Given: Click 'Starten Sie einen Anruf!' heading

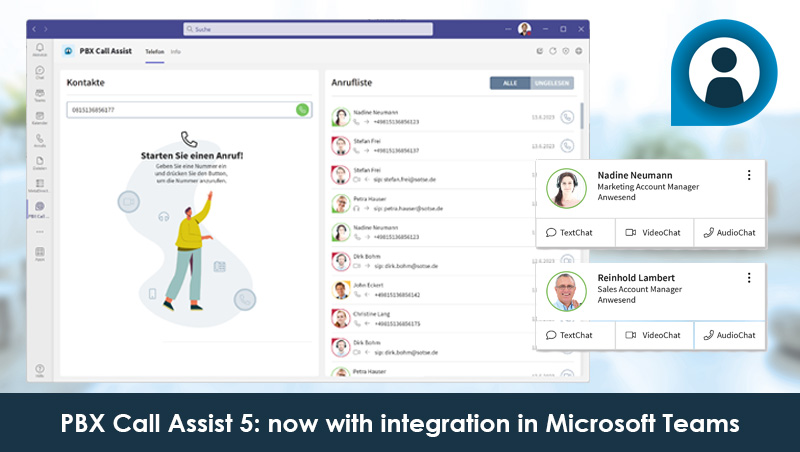Looking at the screenshot, I should (192, 156).
